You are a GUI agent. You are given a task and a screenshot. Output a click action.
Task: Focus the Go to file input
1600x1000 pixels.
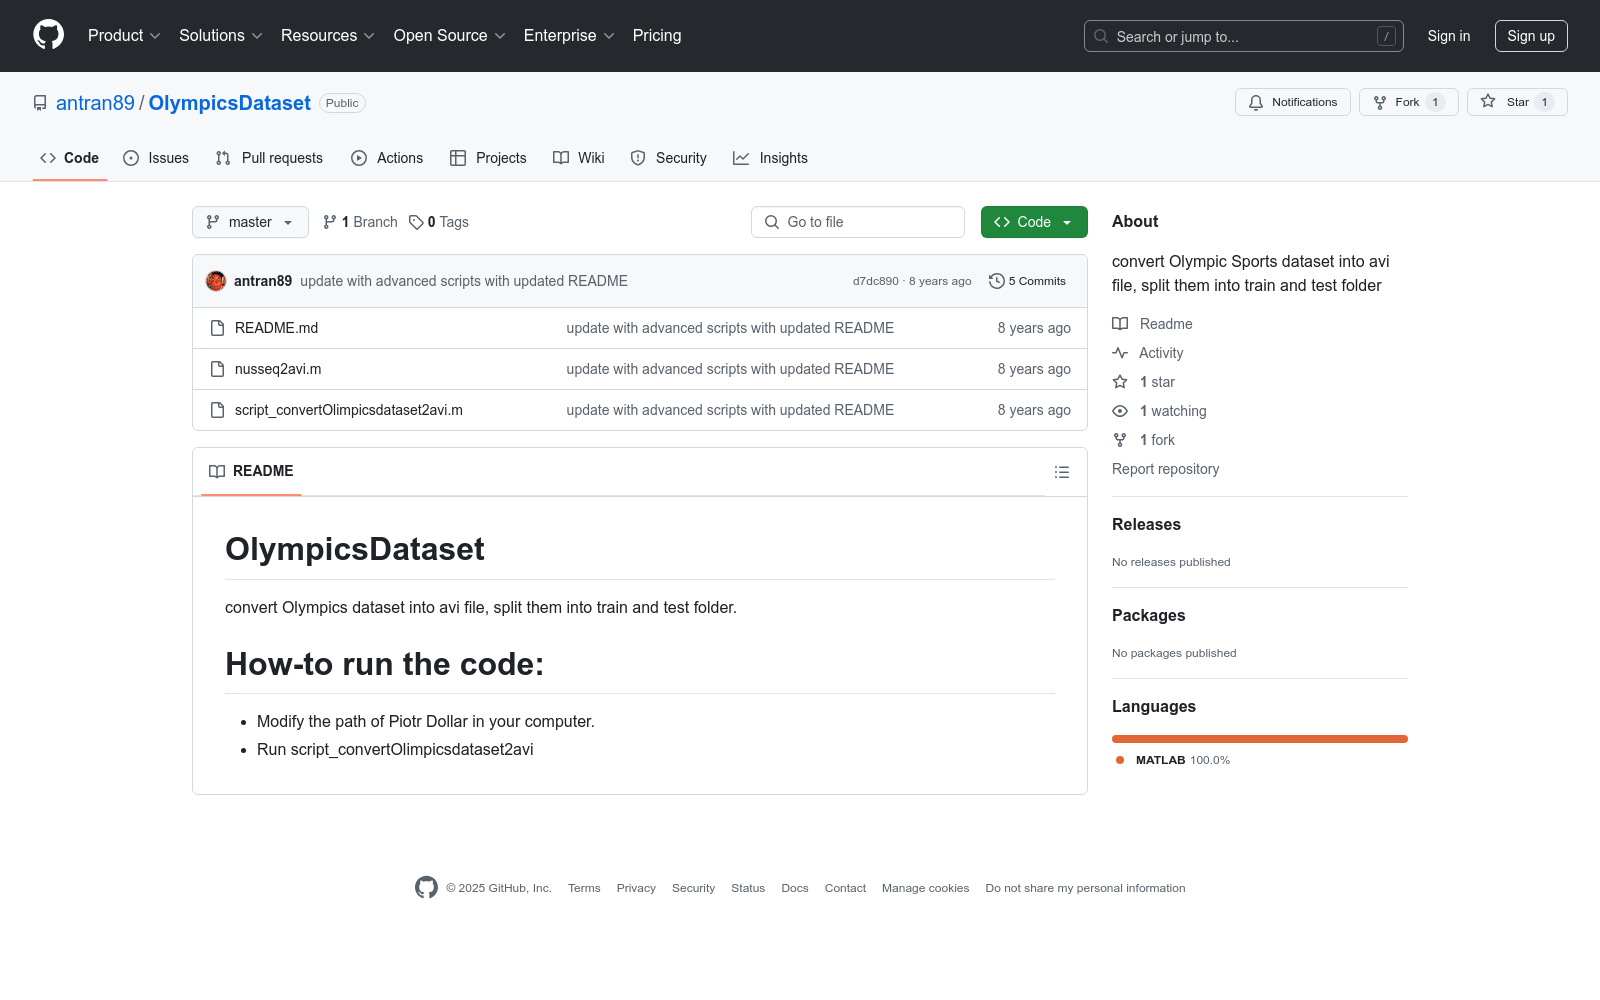coord(858,222)
